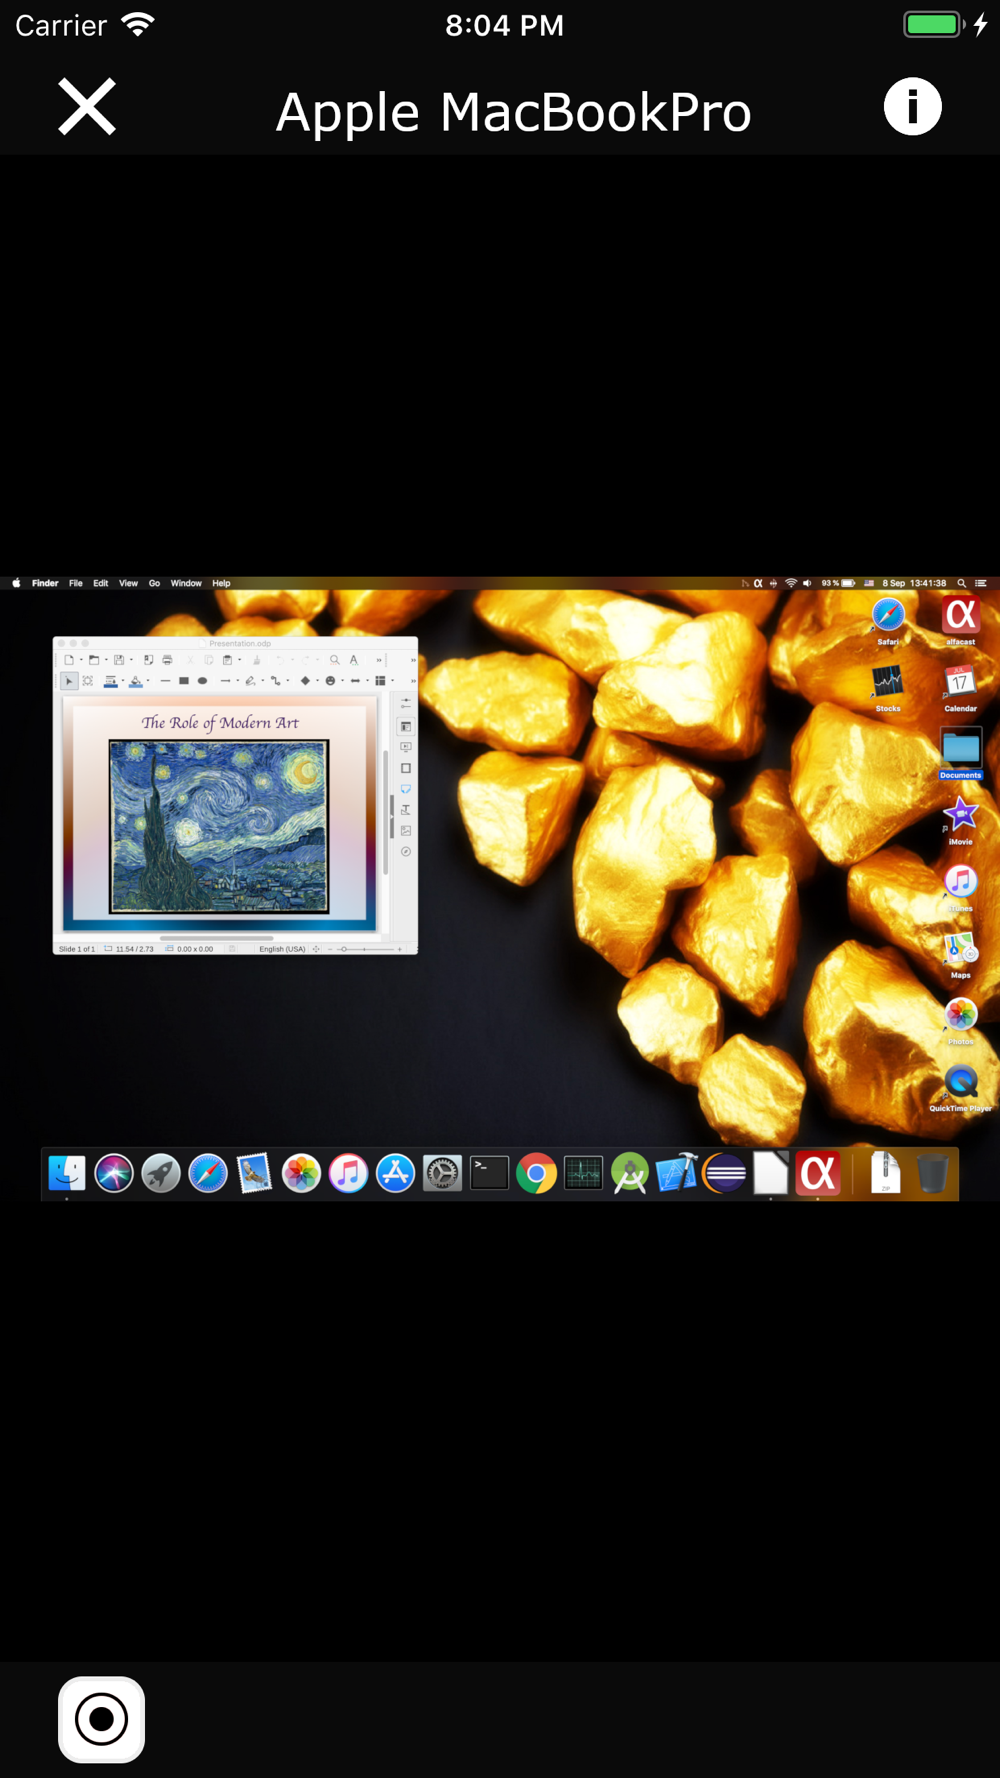
Task: Open the Edit menu in the Mac menu bar
Action: [101, 583]
